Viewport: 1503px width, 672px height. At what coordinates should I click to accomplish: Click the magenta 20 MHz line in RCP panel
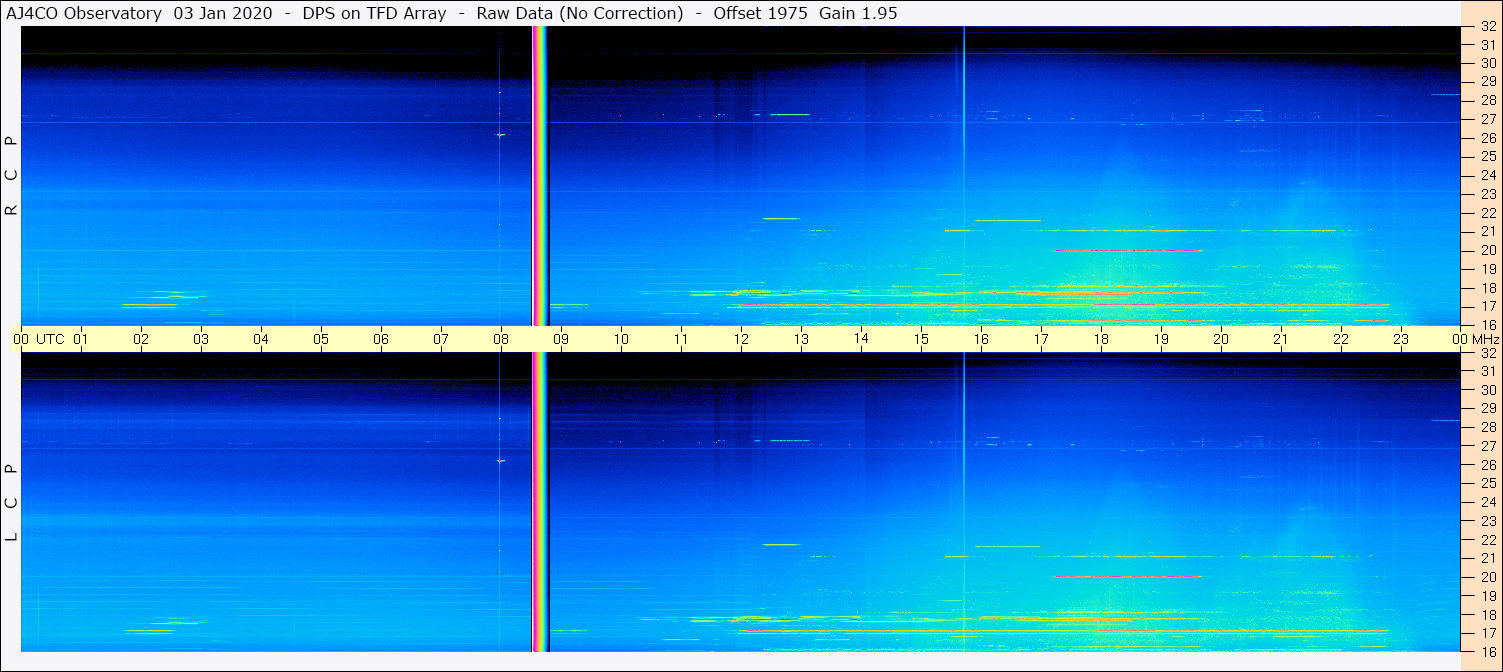[x=1128, y=250]
